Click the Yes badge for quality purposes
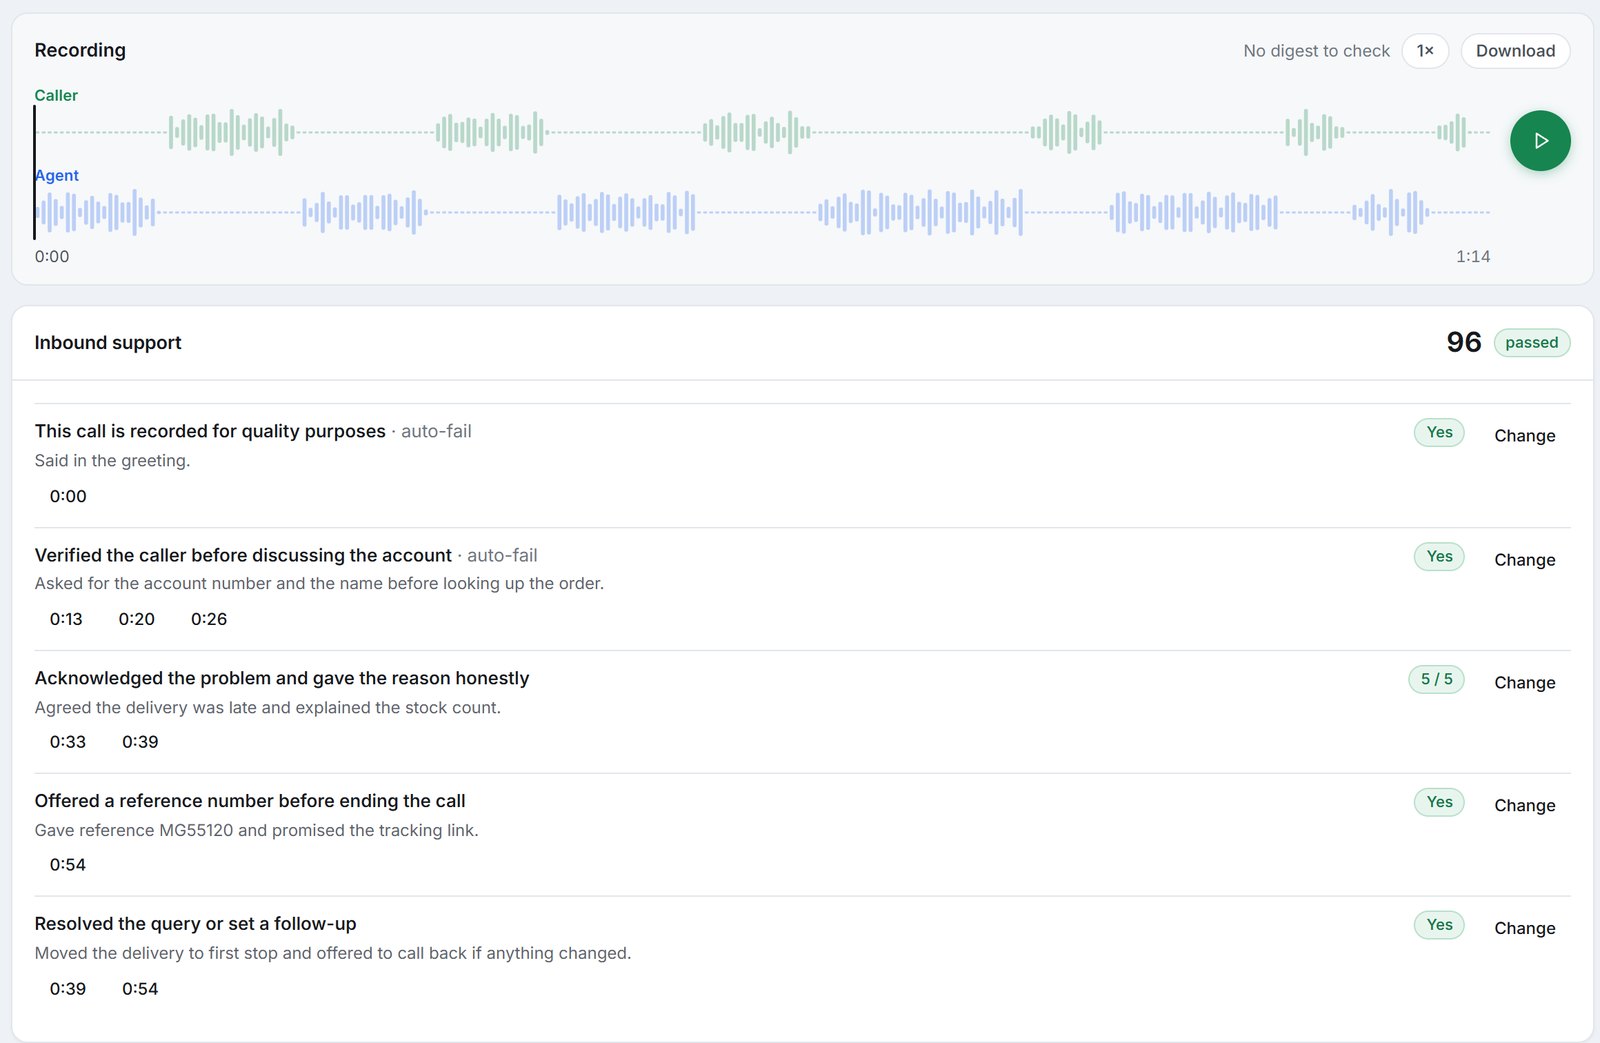The height and width of the screenshot is (1043, 1600). coord(1439,432)
